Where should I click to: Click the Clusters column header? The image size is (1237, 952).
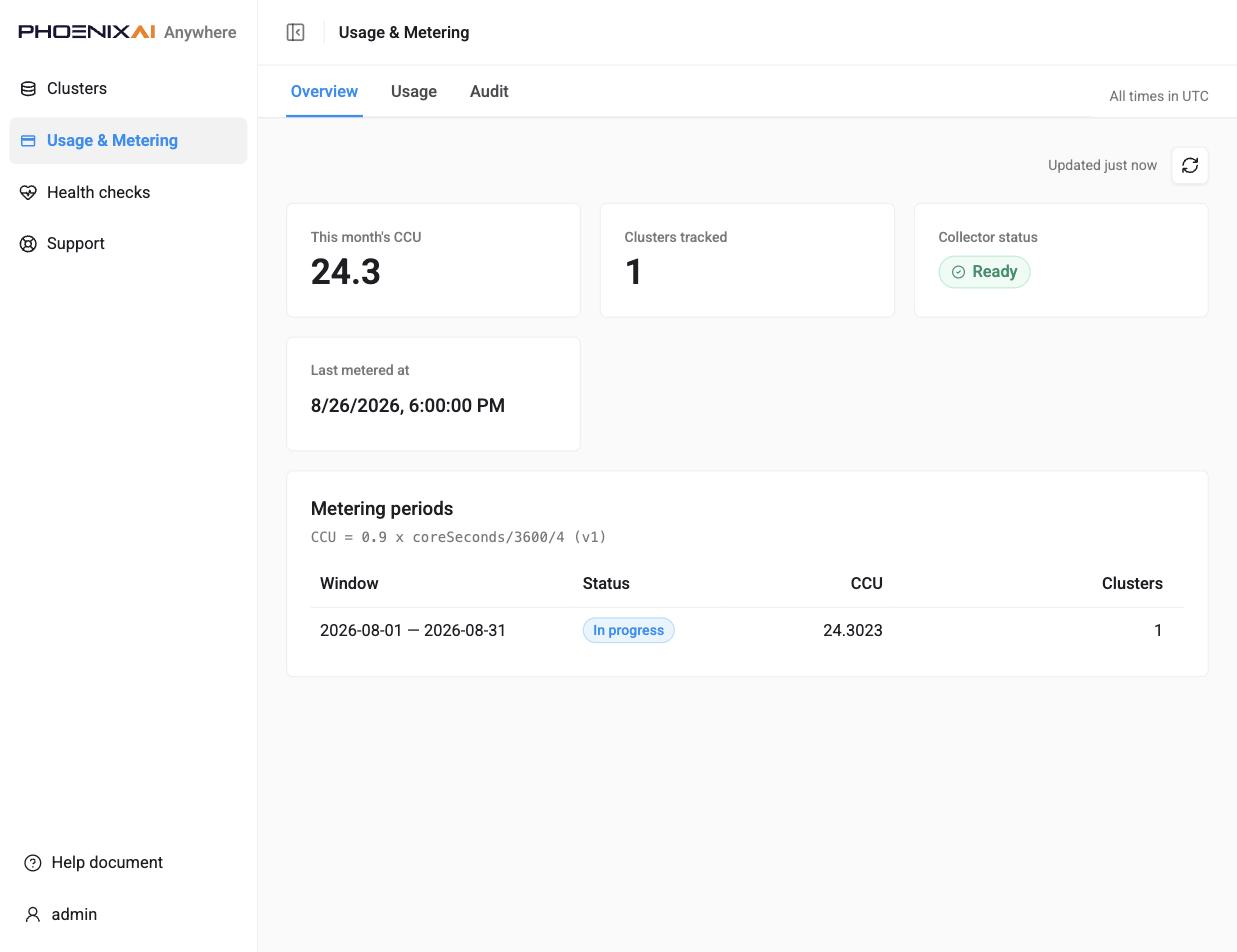click(x=1132, y=584)
